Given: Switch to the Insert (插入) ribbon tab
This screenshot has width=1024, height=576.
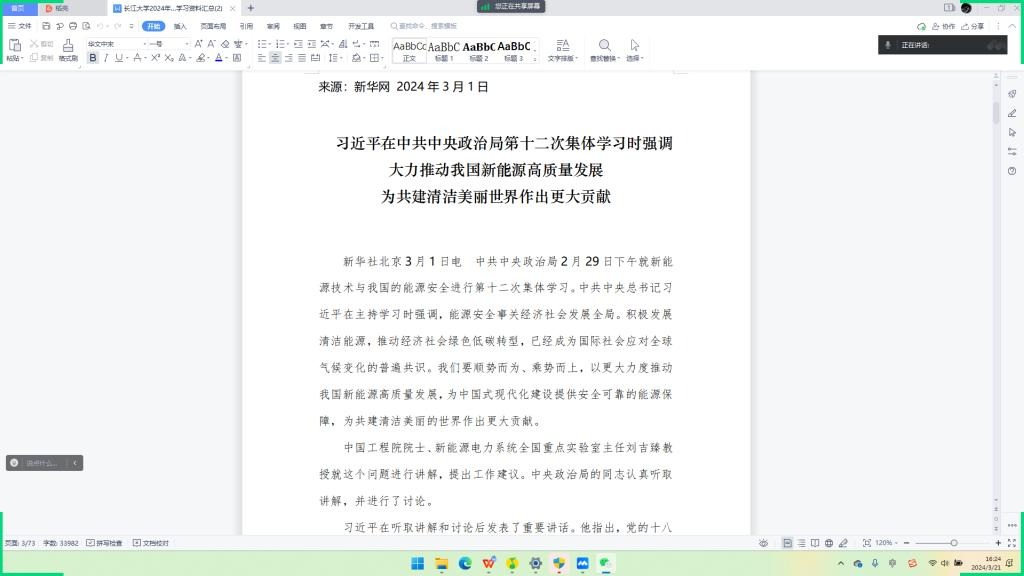Looking at the screenshot, I should (180, 26).
